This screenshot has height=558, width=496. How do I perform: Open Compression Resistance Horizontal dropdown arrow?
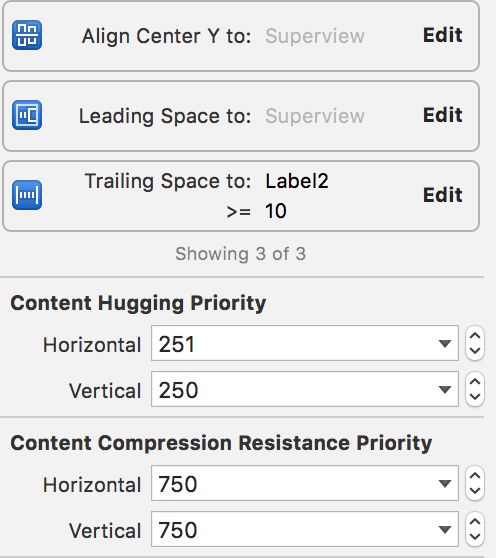(x=445, y=483)
